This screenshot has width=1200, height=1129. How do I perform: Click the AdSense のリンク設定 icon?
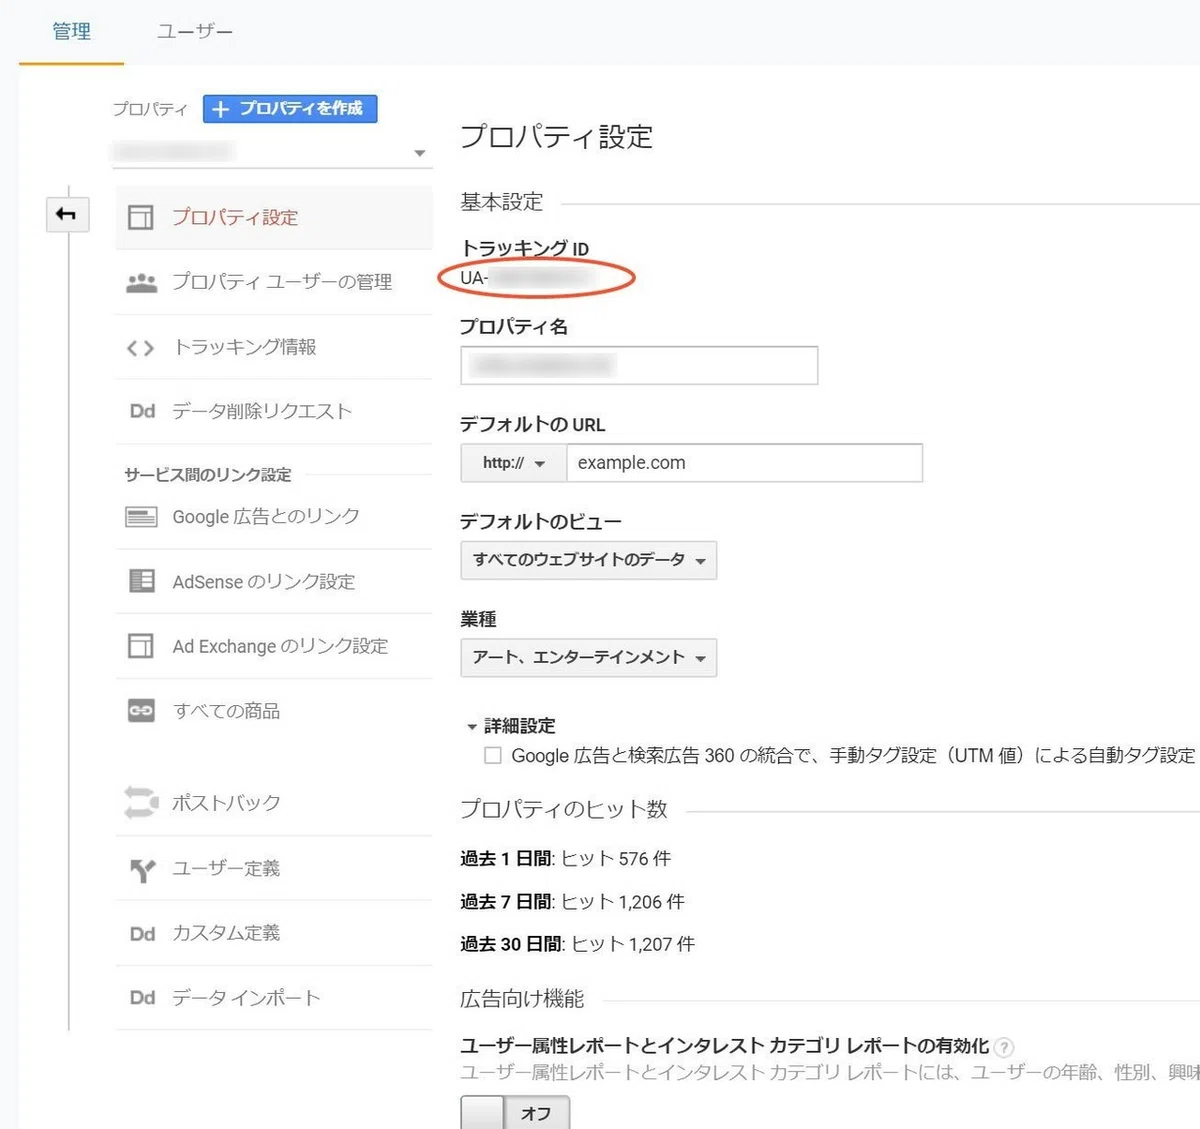142,581
